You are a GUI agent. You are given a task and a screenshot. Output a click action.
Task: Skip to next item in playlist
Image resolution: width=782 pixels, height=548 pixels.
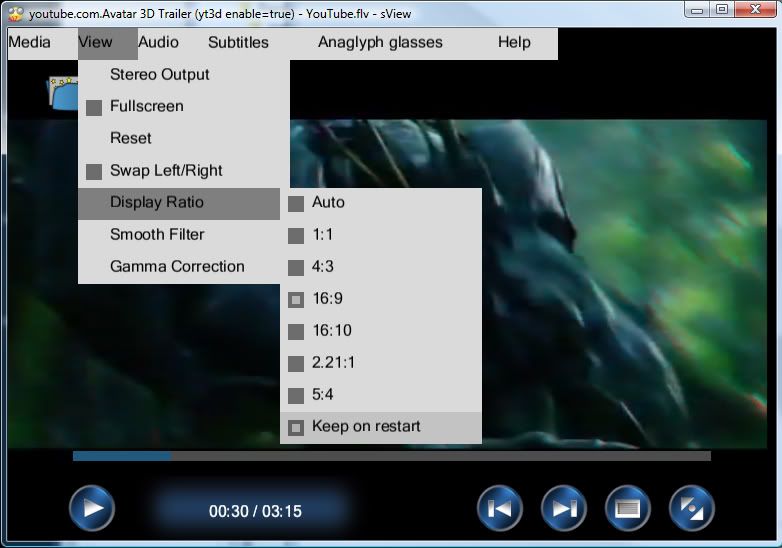coord(564,508)
